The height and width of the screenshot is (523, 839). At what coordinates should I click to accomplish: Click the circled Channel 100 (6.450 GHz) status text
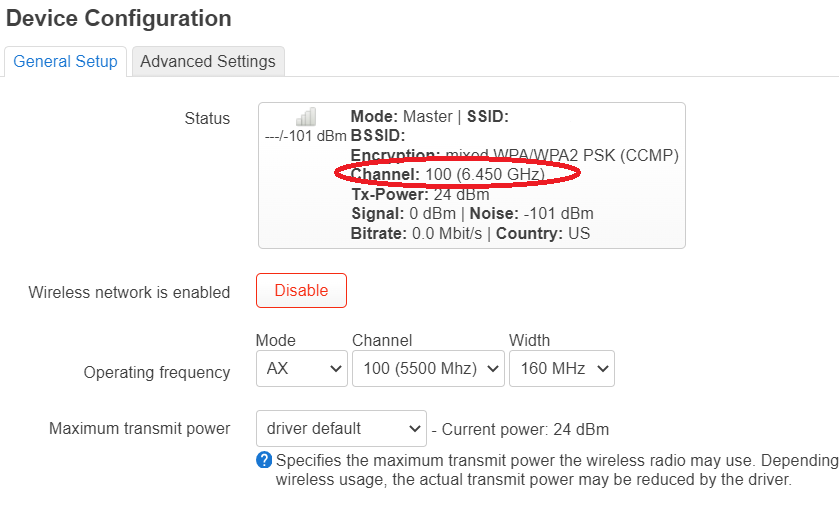[x=447, y=175]
